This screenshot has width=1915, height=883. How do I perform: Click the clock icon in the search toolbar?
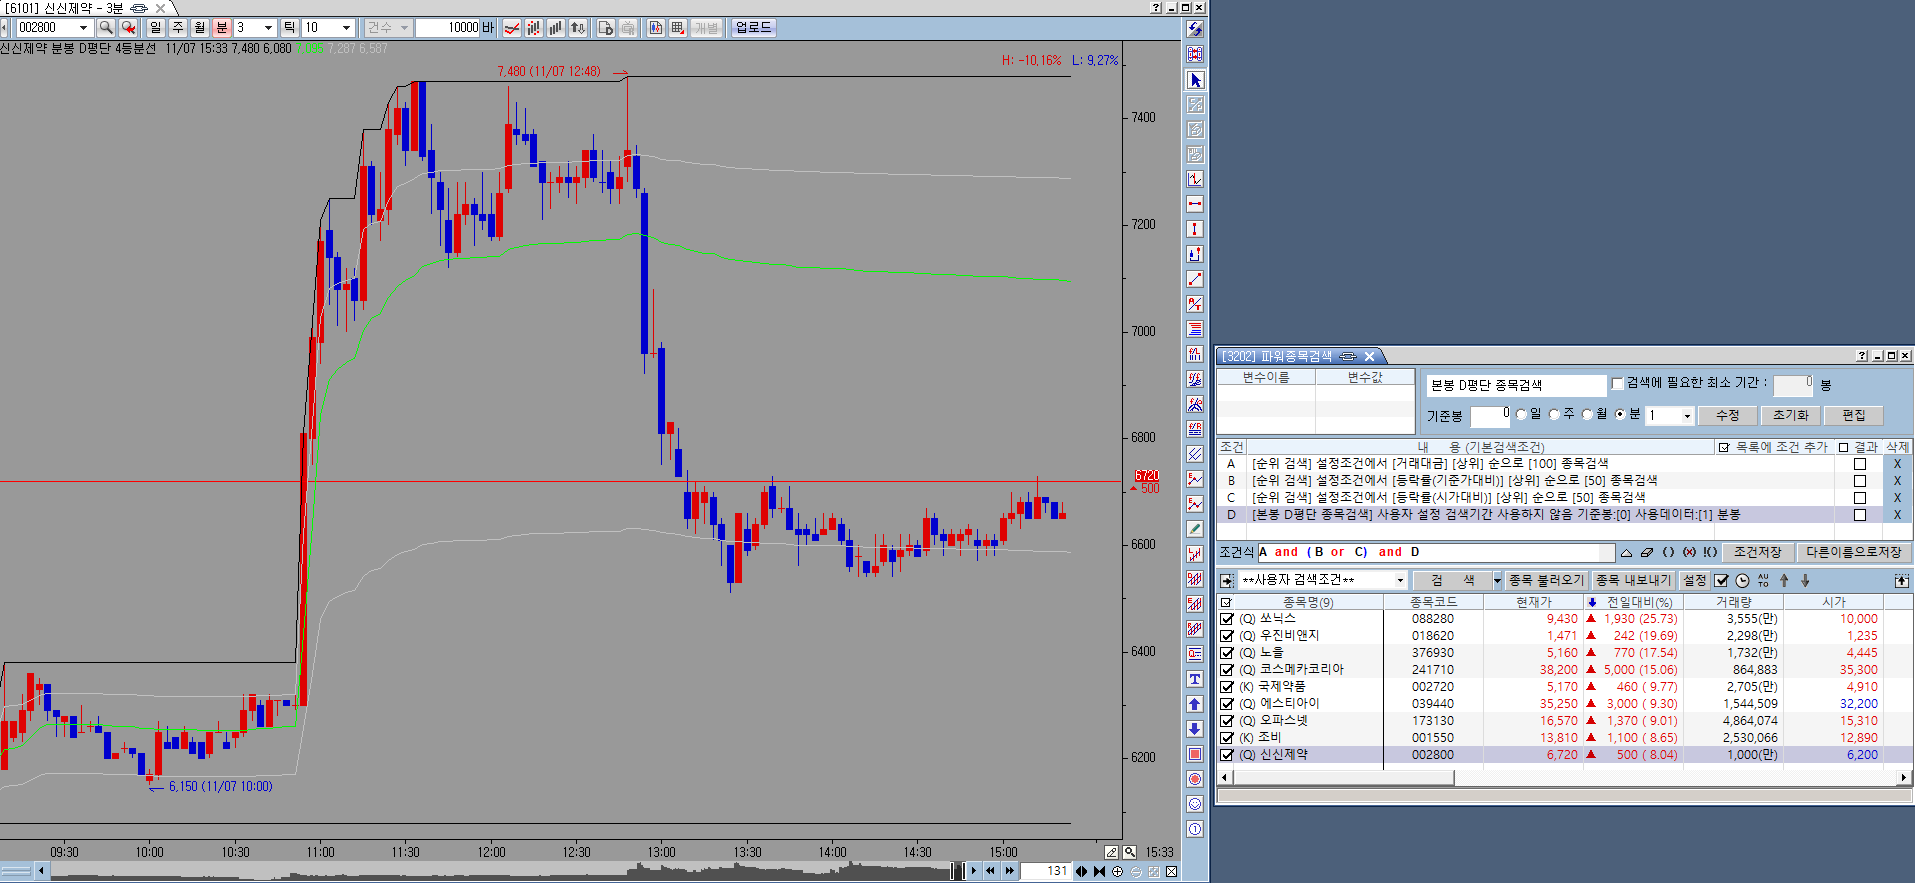tap(1742, 580)
